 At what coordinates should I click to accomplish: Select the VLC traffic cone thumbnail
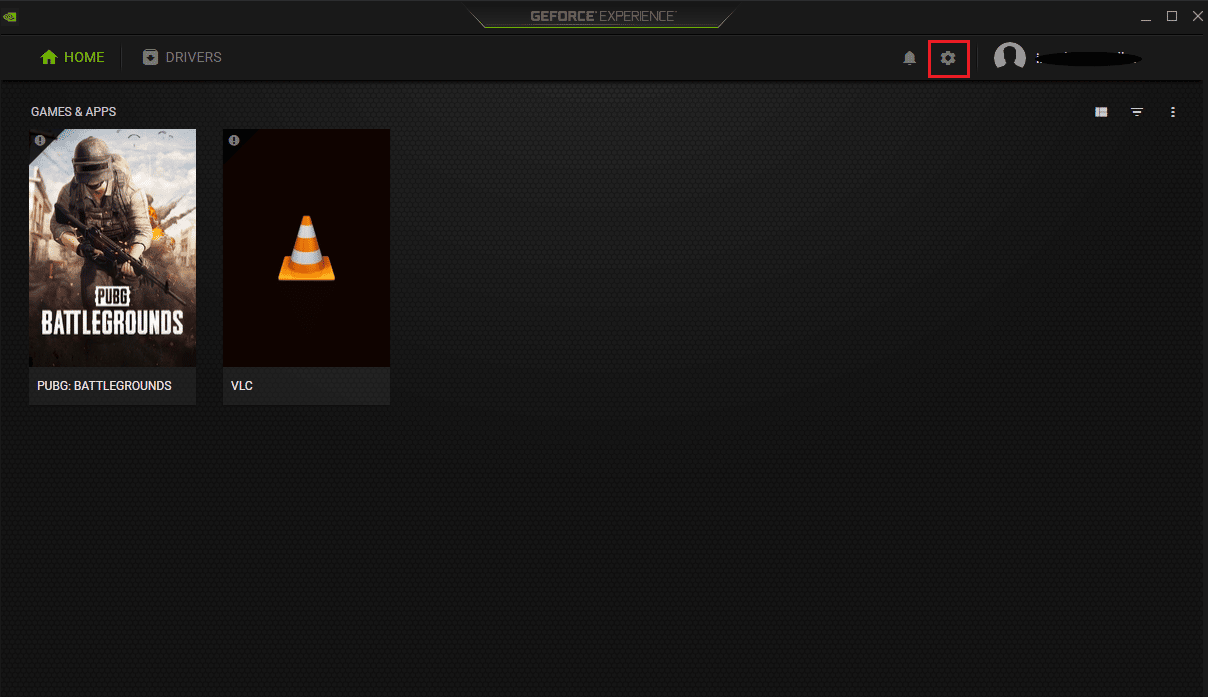click(x=306, y=247)
